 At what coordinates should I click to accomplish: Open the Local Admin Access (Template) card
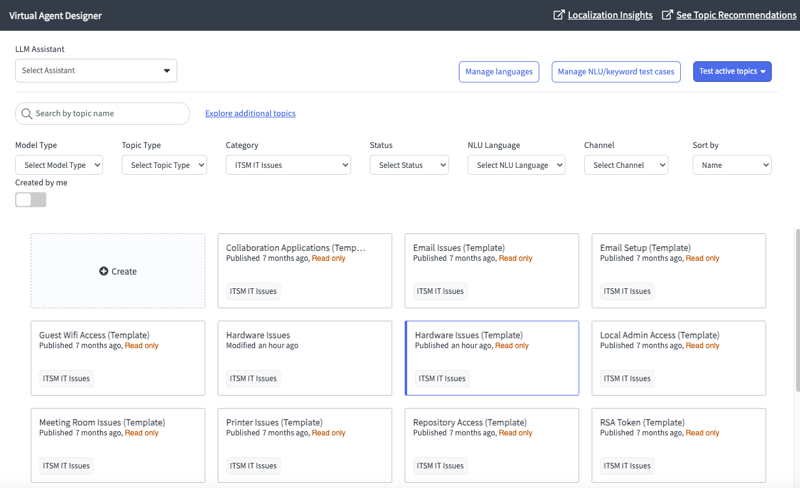tap(679, 358)
